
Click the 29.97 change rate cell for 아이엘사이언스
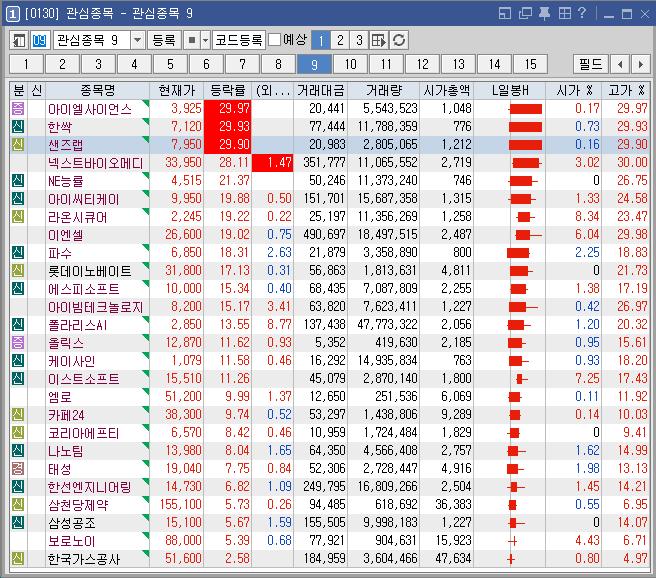tap(228, 109)
